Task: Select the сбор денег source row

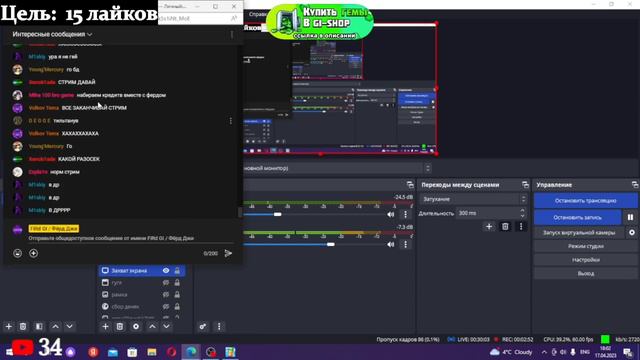Action: pos(142,306)
